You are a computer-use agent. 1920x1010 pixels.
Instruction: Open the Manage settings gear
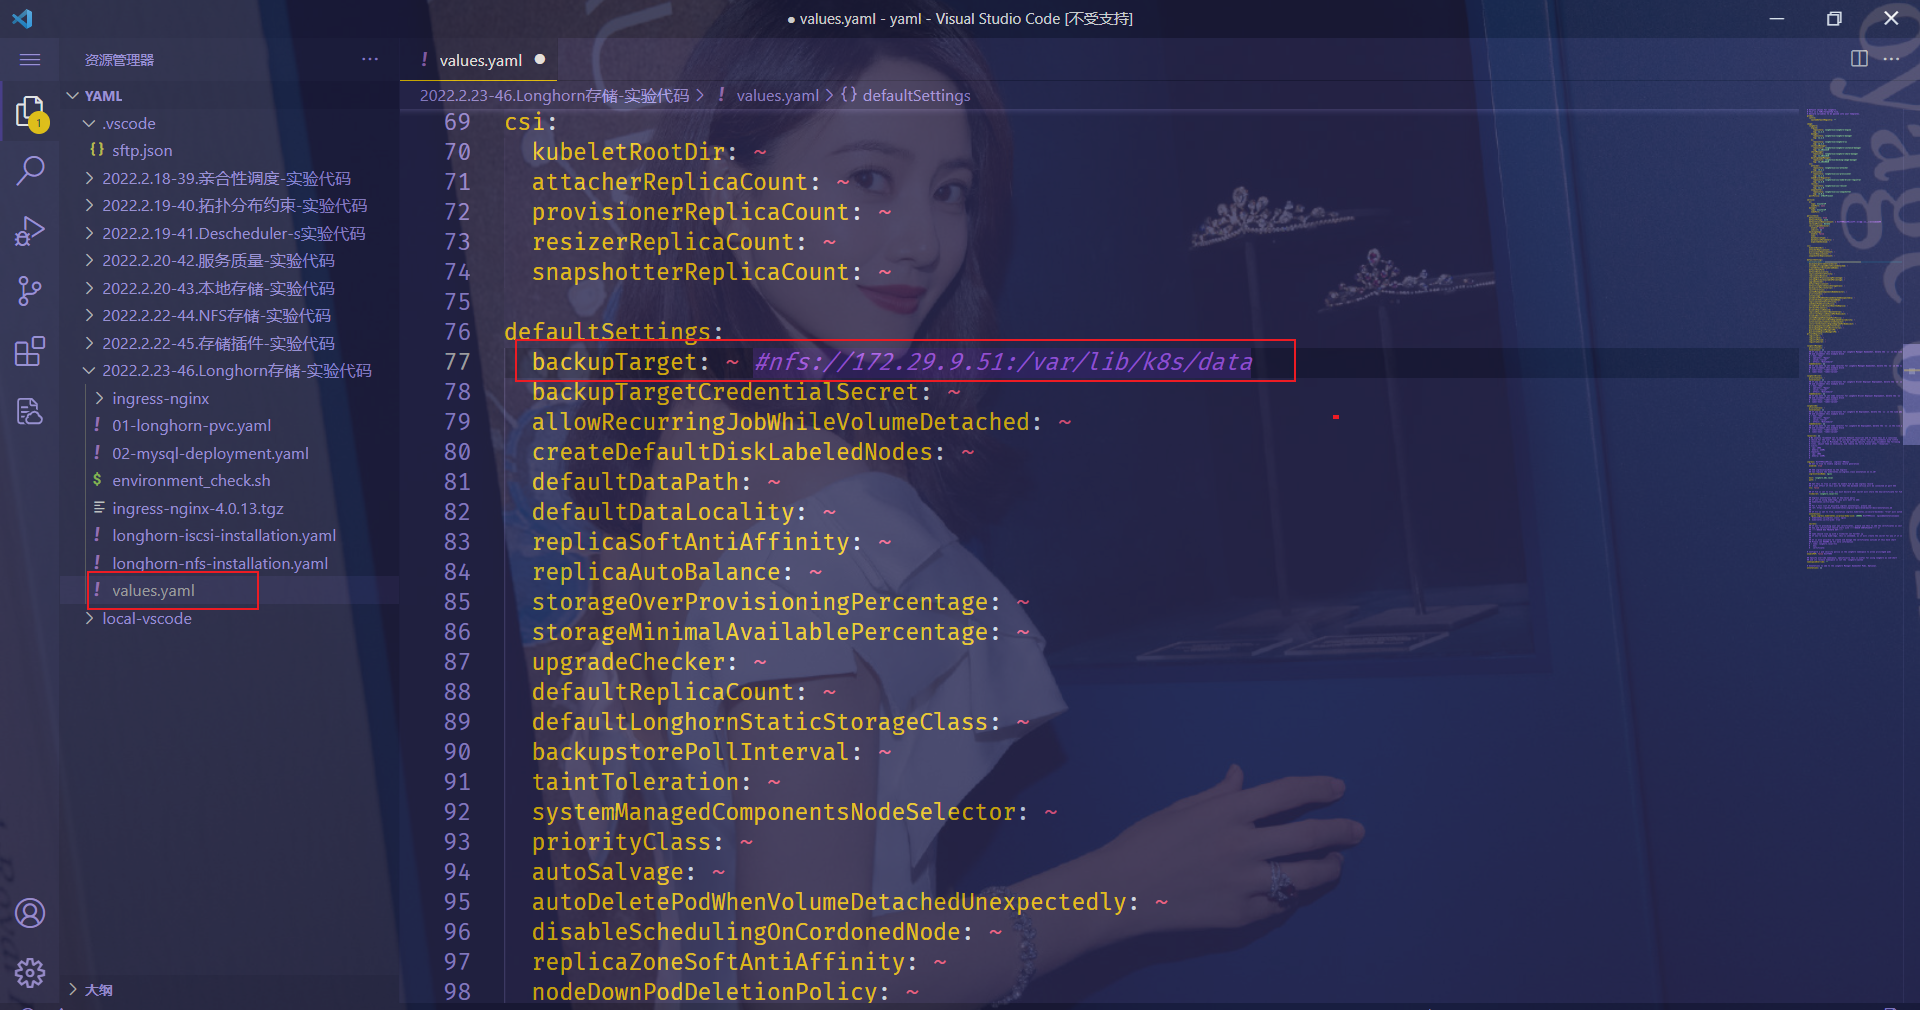30,972
